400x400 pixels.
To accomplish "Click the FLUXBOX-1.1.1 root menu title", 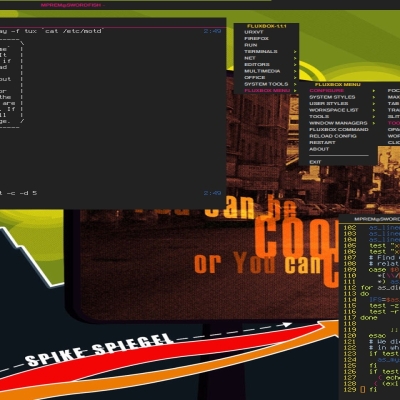I will coord(266,26).
